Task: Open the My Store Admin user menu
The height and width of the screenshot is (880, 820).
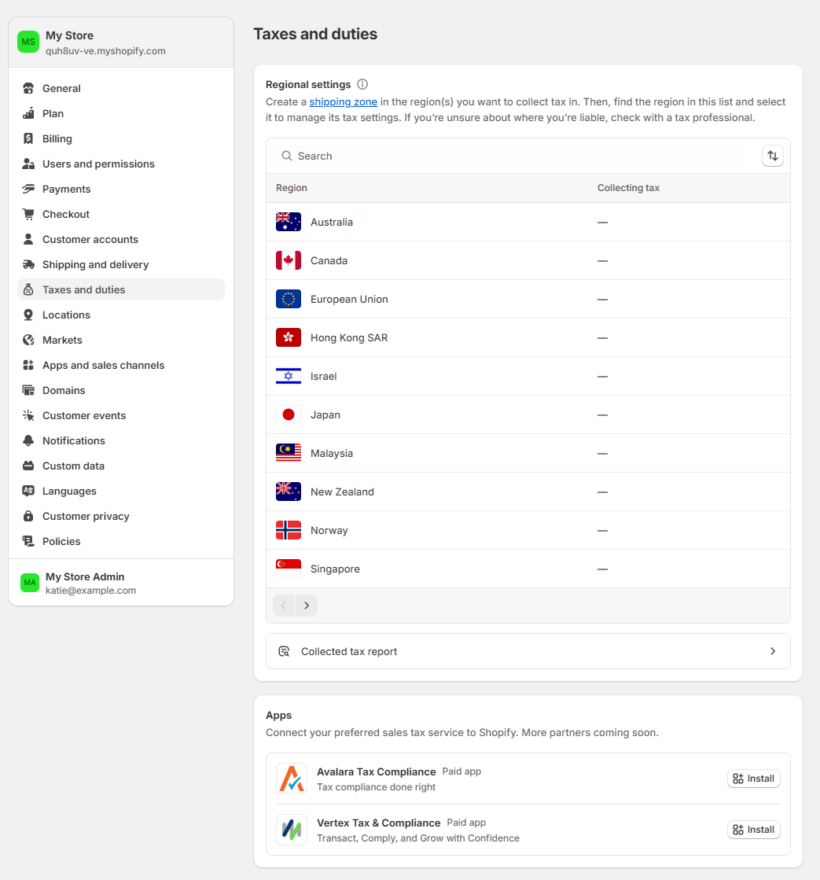Action: click(x=121, y=583)
